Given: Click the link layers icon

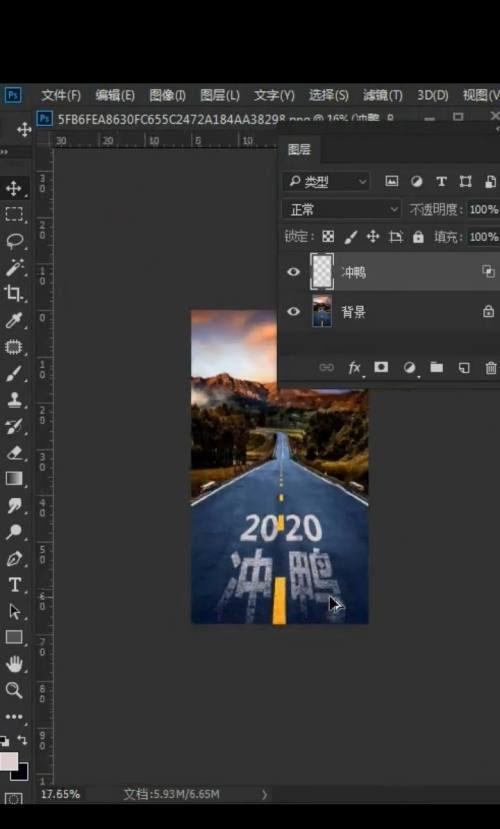Looking at the screenshot, I should (x=327, y=367).
